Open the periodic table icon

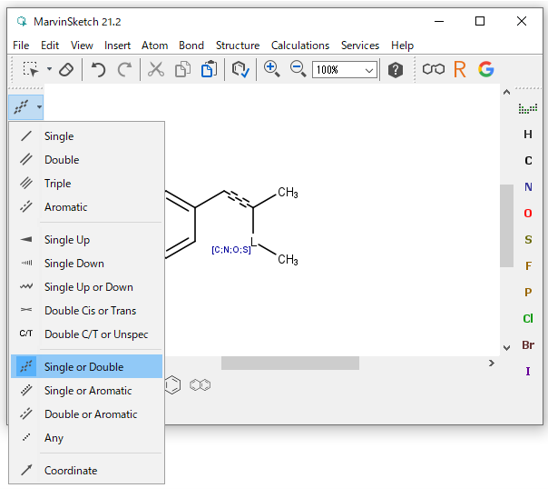click(528, 108)
